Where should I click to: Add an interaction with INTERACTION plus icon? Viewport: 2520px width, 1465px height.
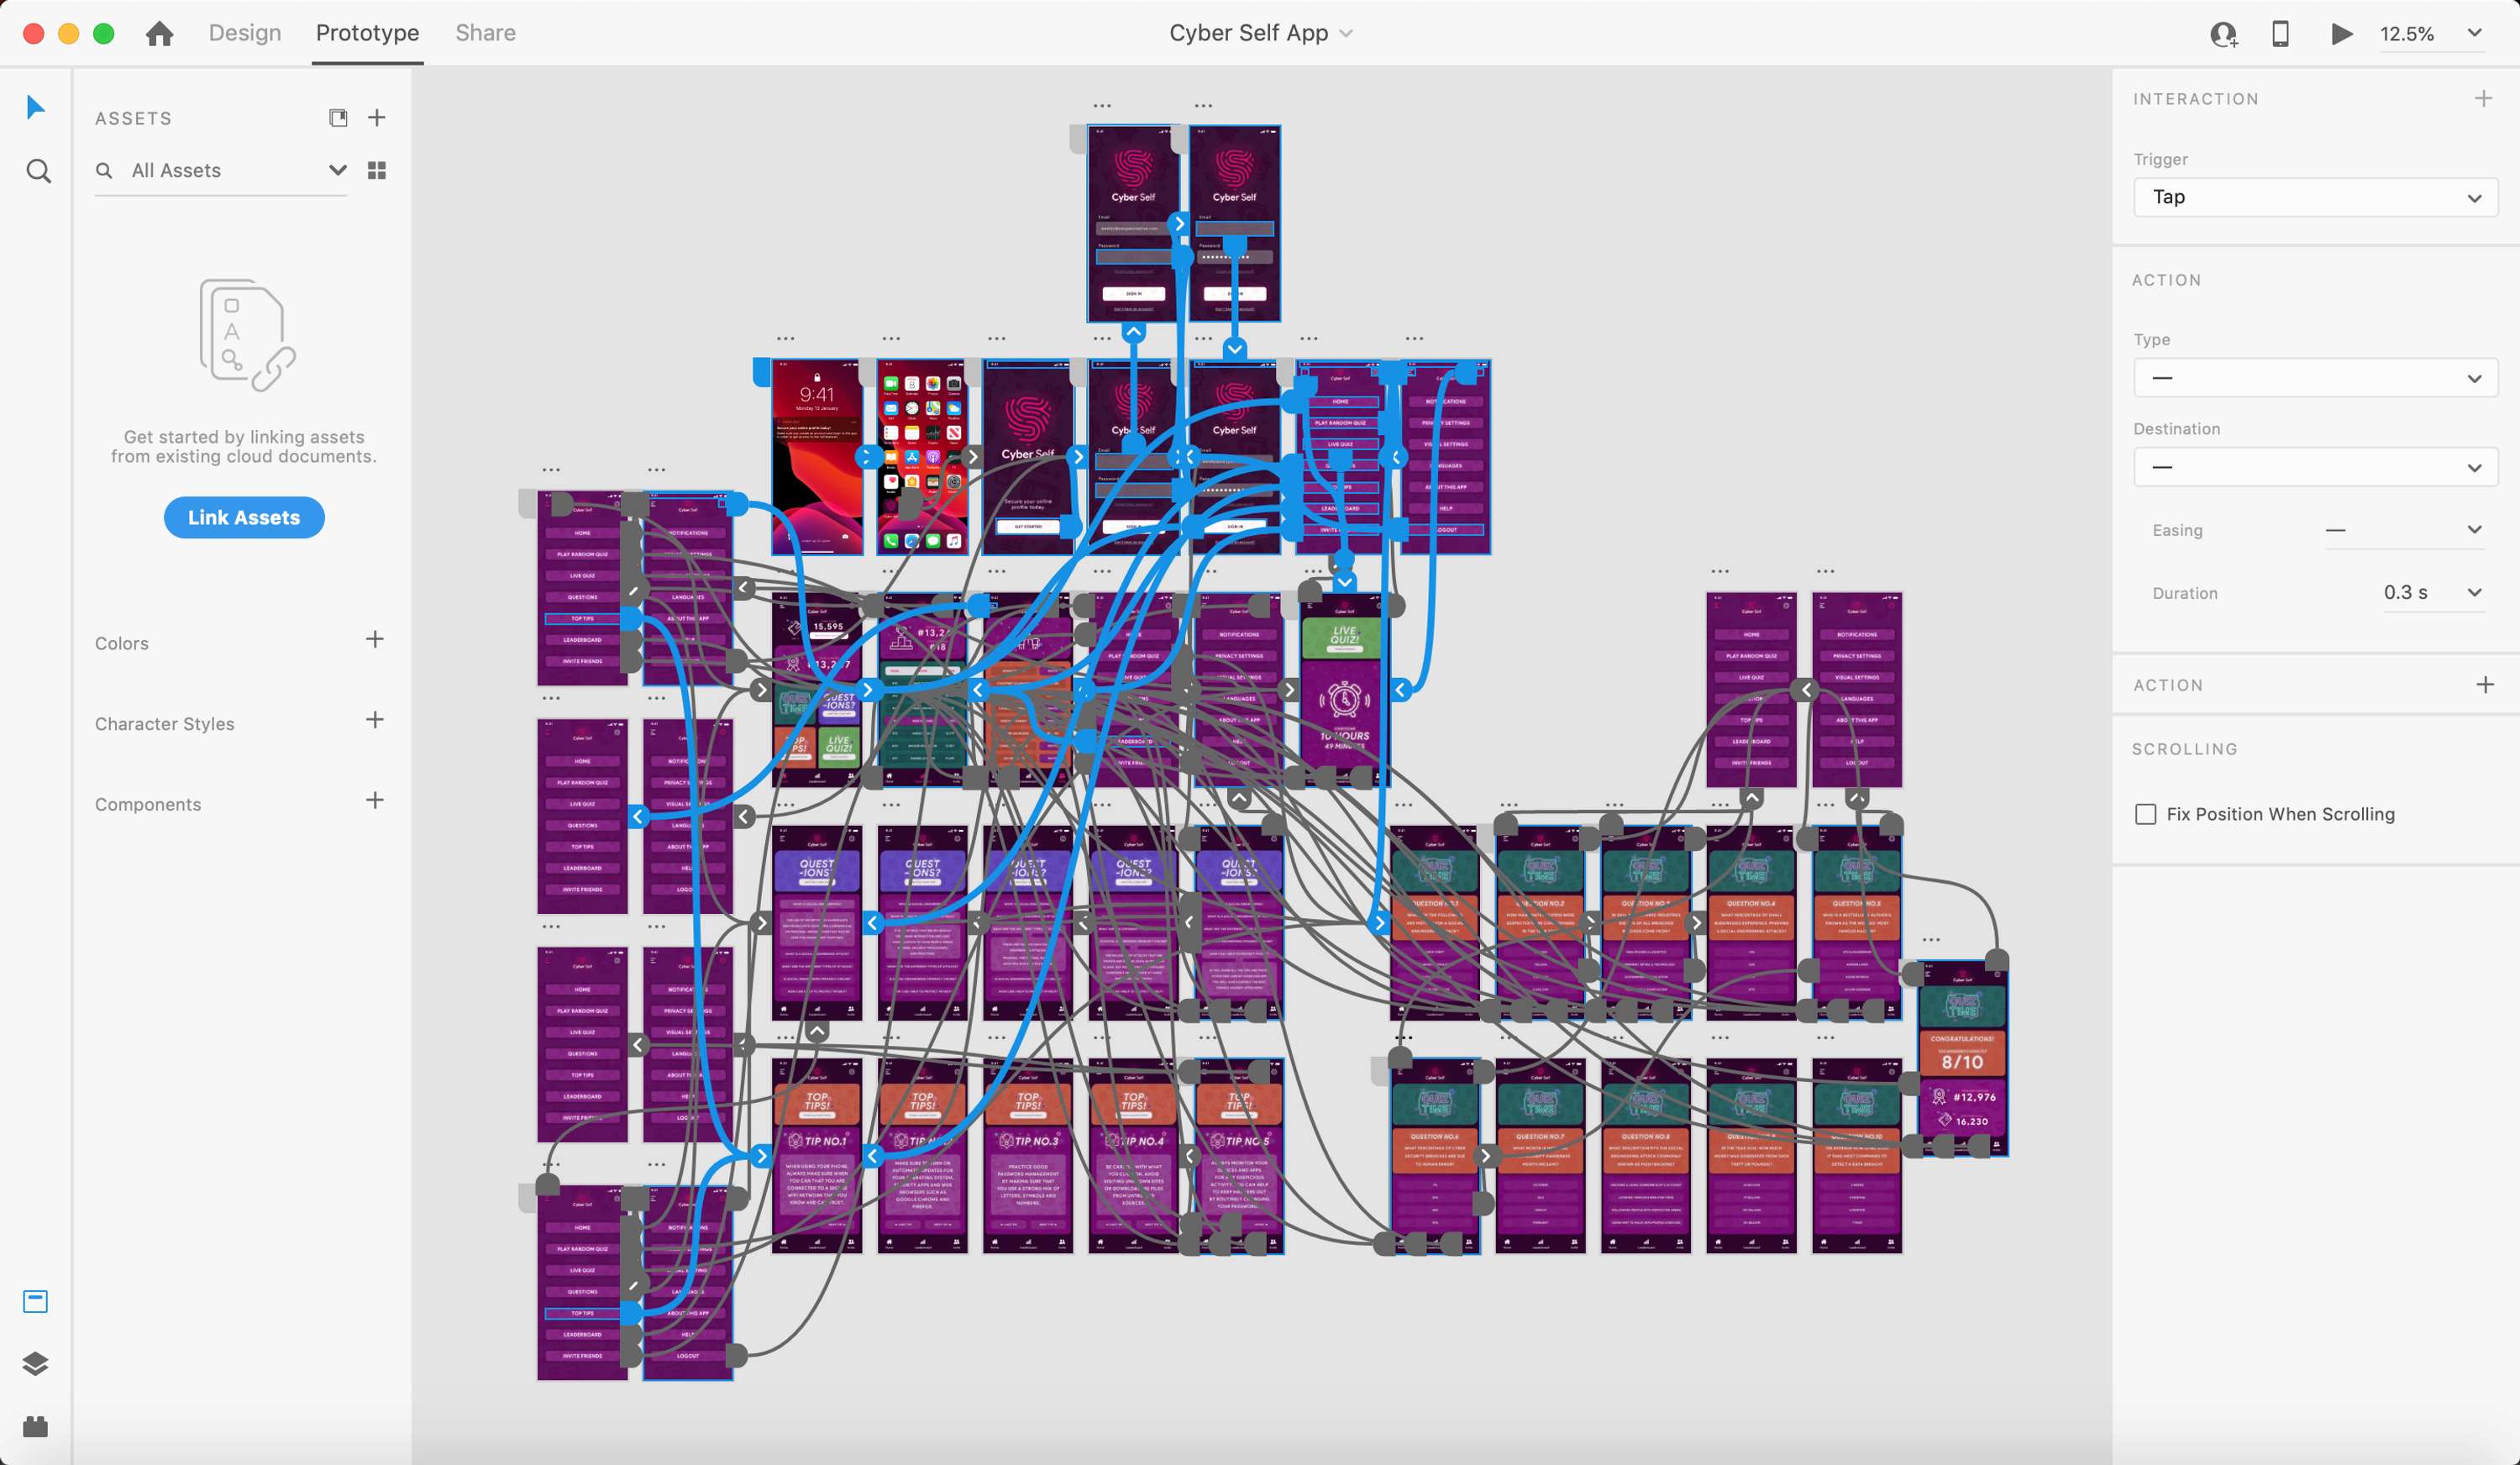pyautogui.click(x=2483, y=98)
